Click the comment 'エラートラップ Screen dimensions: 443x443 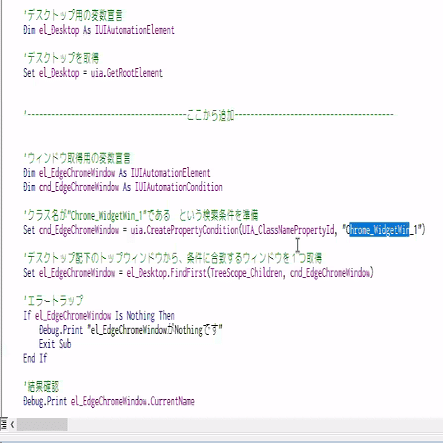point(53,301)
